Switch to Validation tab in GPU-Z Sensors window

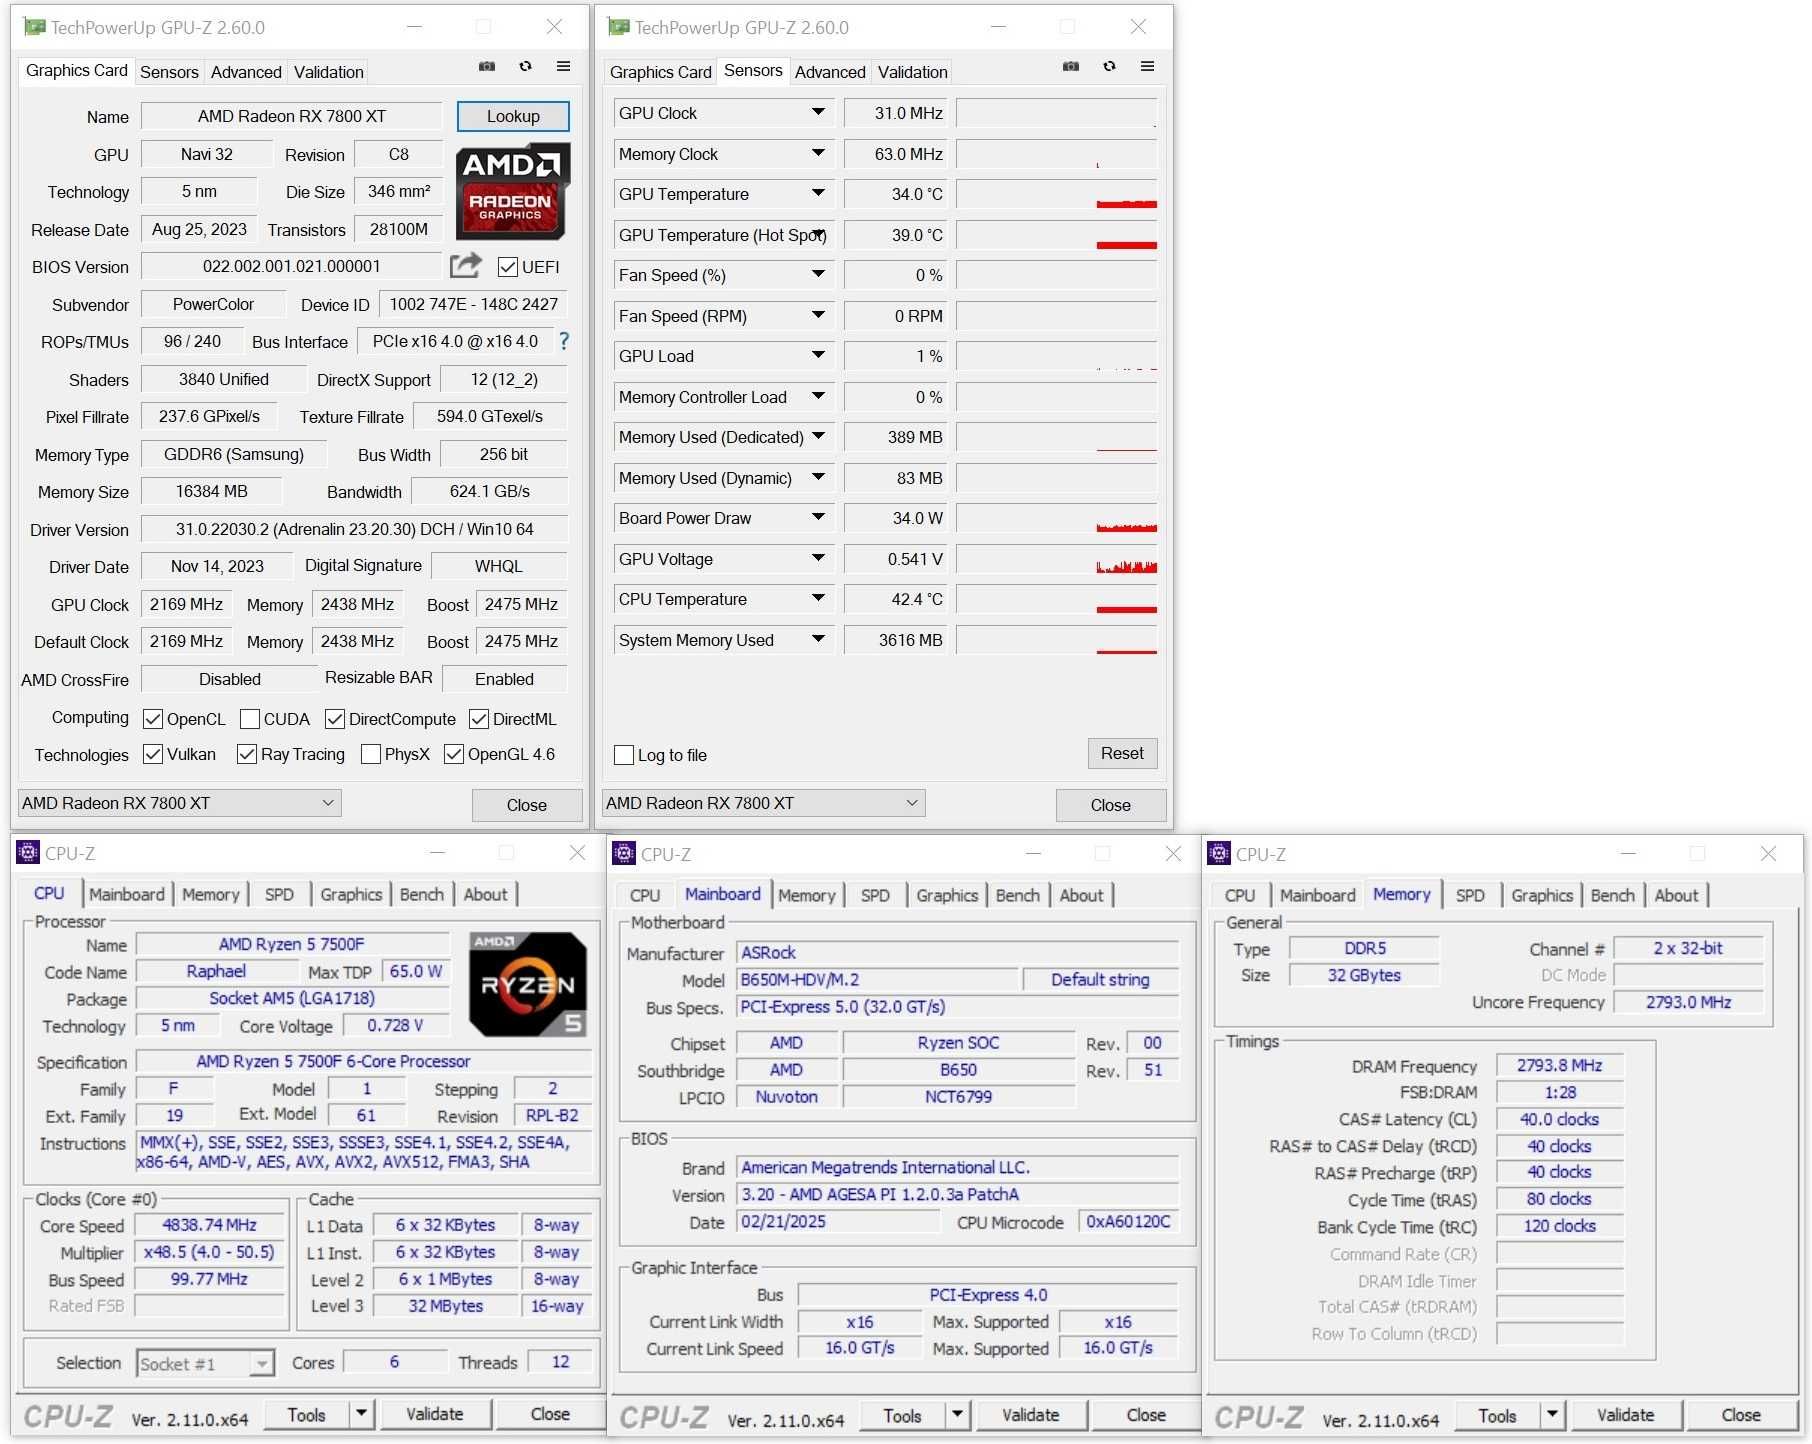[x=912, y=72]
